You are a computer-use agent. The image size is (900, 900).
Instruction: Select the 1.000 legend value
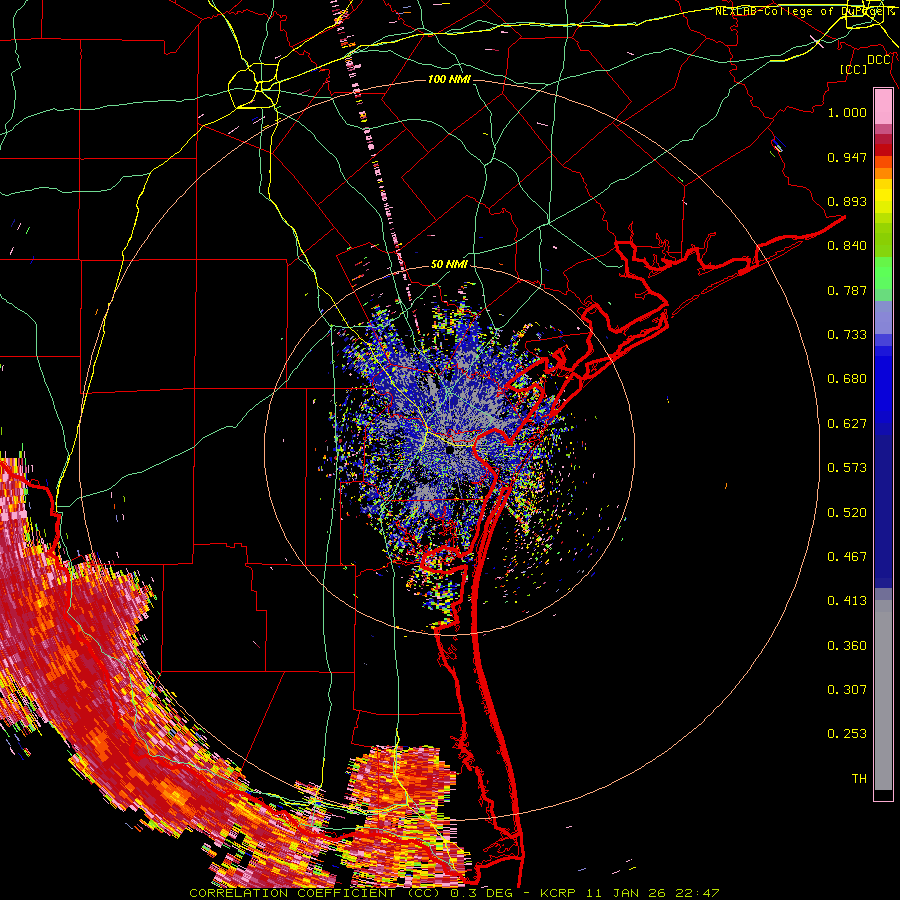coord(847,112)
